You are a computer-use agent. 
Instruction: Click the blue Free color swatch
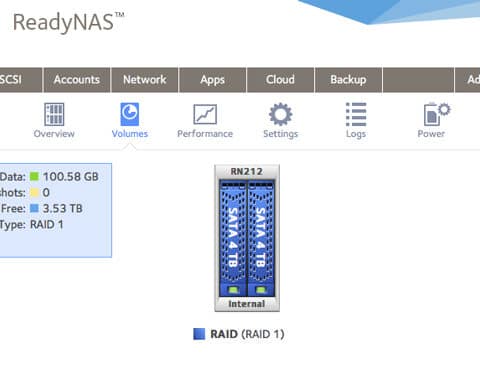pyautogui.click(x=34, y=208)
